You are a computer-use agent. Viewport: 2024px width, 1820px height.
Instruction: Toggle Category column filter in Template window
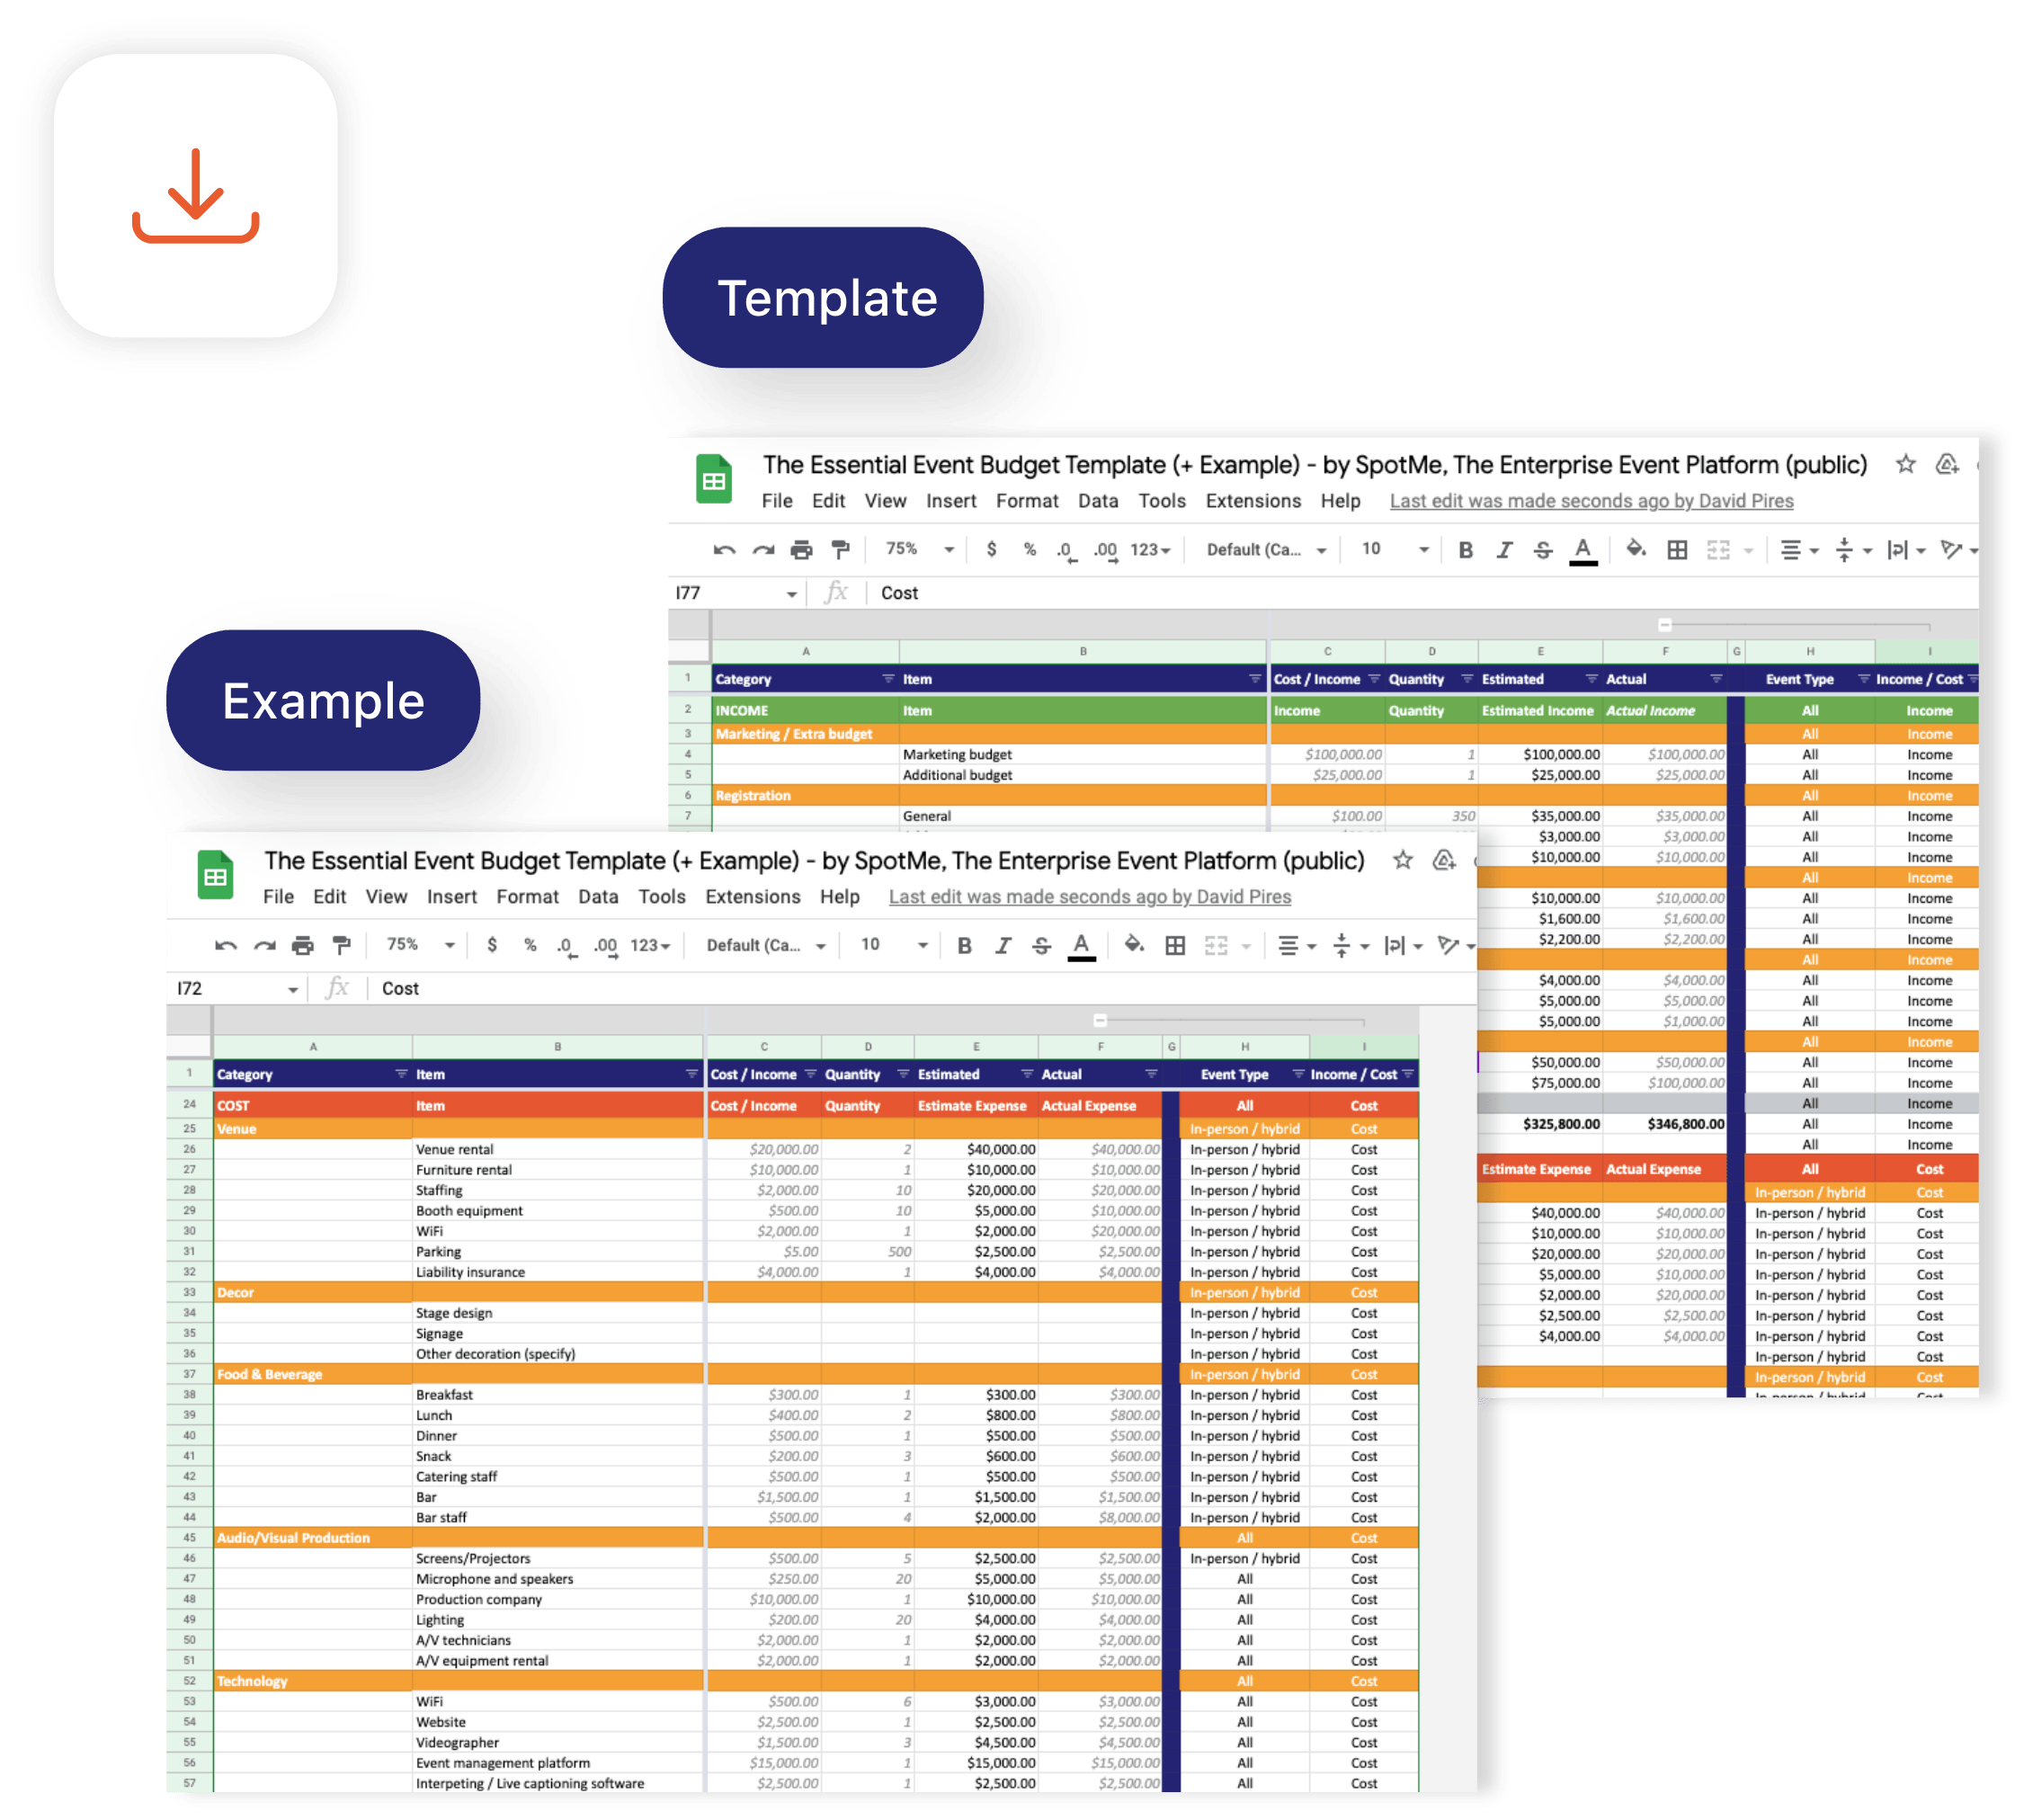click(888, 679)
